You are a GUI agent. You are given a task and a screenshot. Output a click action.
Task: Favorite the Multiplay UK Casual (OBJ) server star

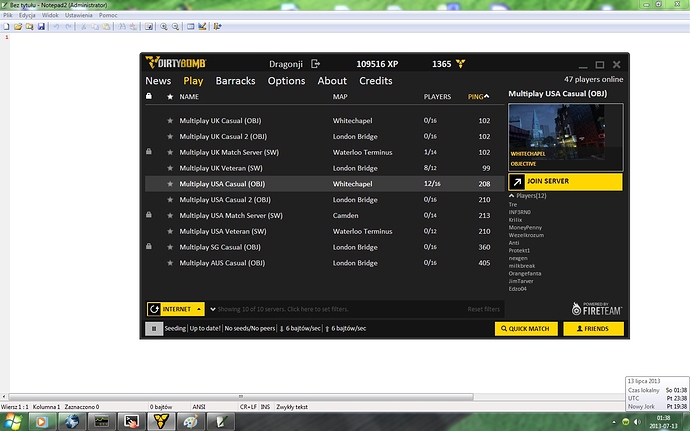[170, 120]
